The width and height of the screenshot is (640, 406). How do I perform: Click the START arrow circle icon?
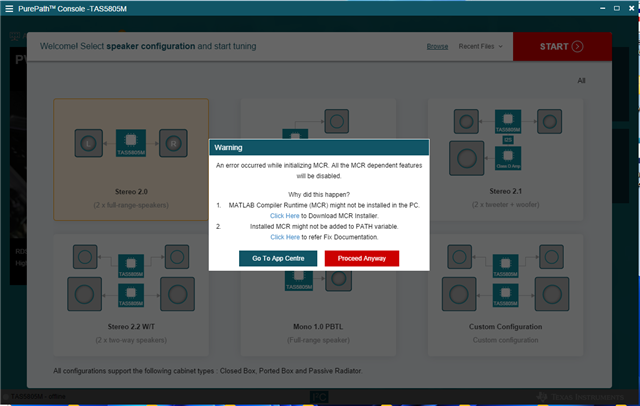pos(578,47)
